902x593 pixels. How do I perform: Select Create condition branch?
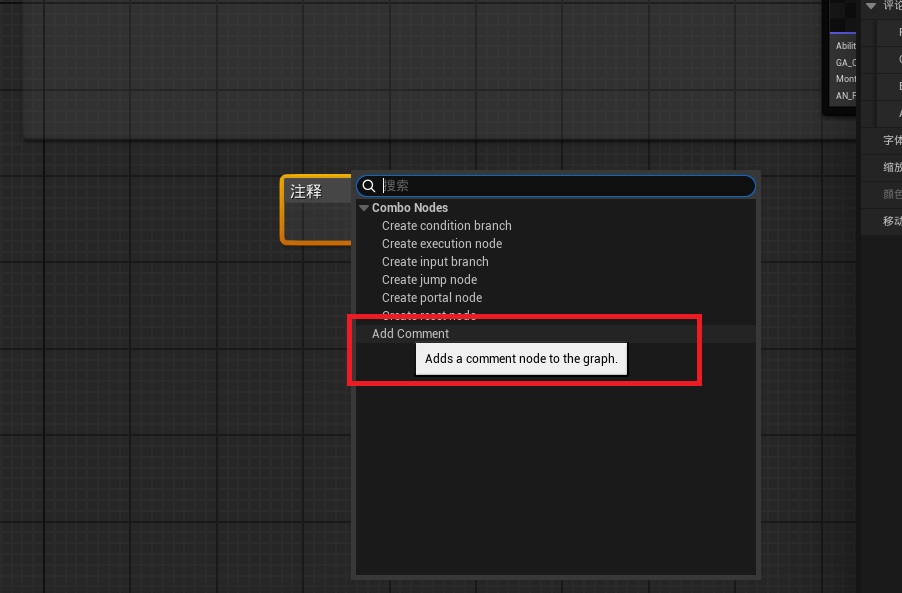(x=446, y=226)
